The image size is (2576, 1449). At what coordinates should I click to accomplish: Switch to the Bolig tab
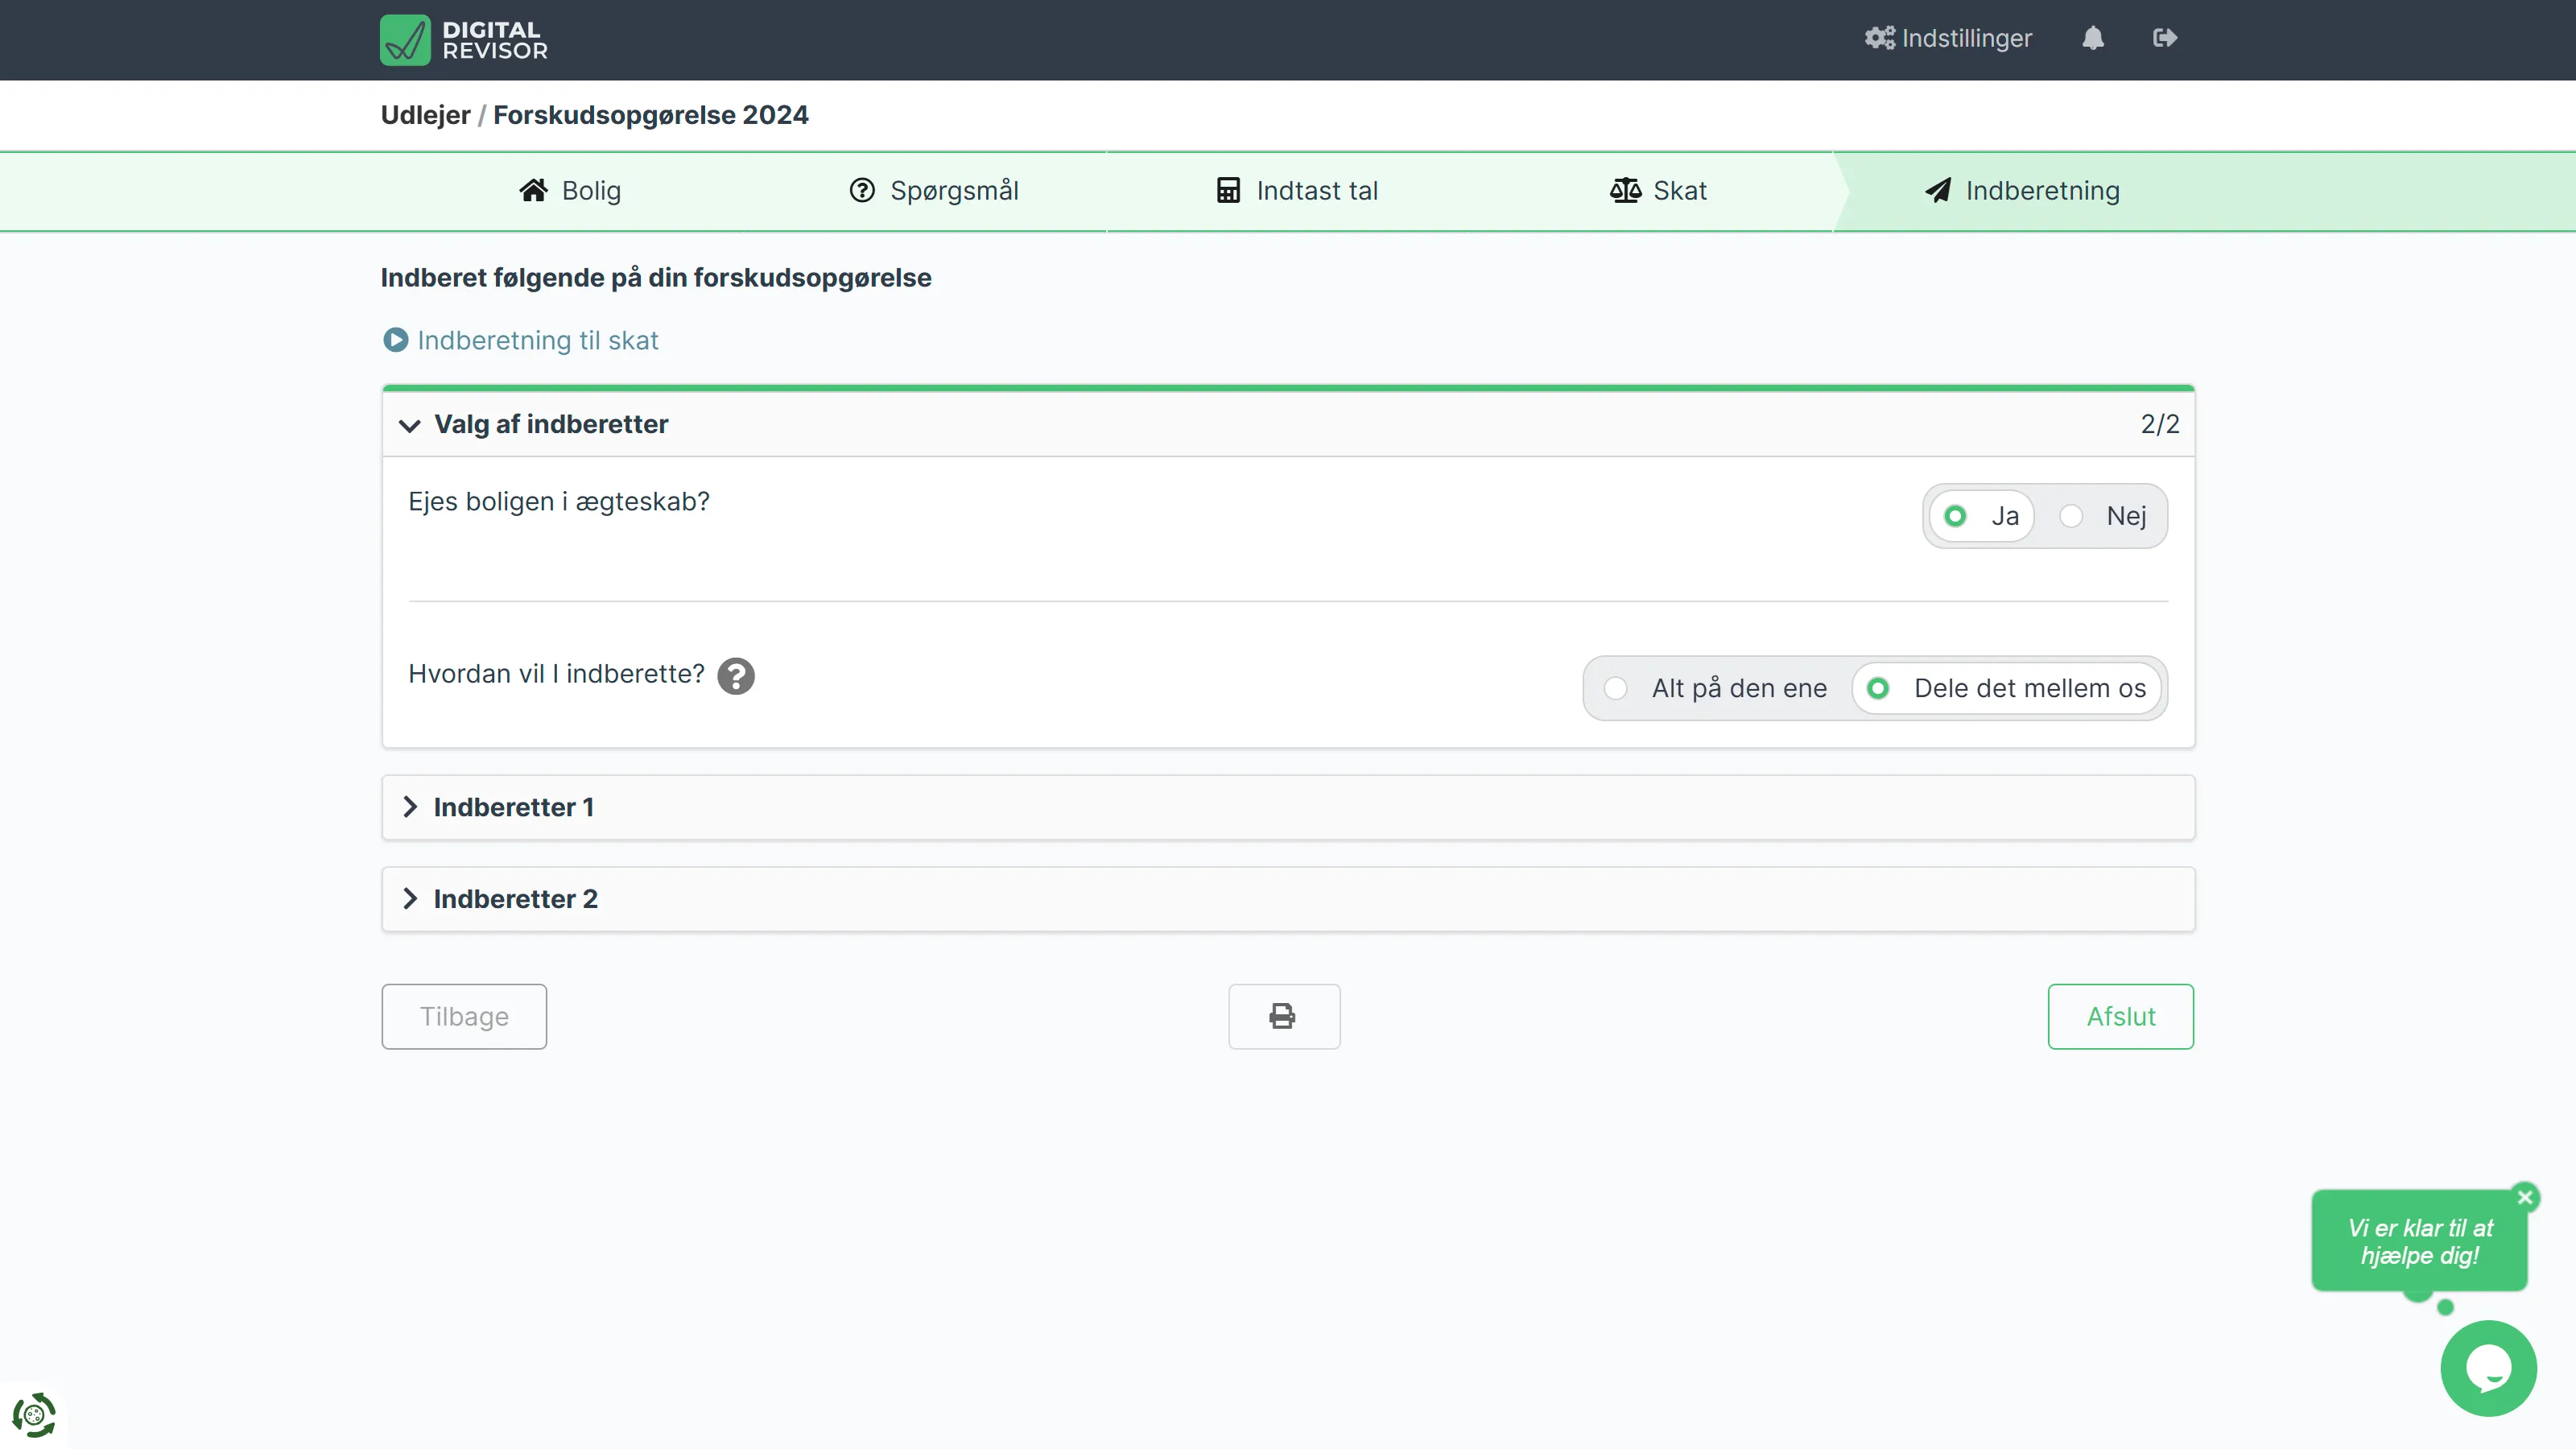[x=570, y=190]
